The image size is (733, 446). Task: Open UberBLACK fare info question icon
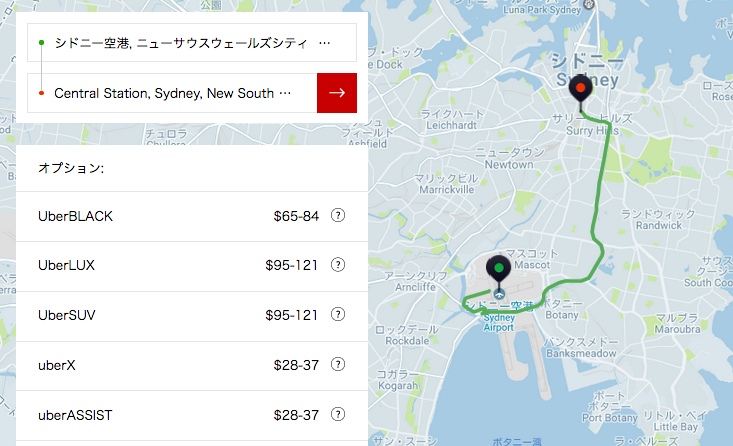[x=338, y=216]
